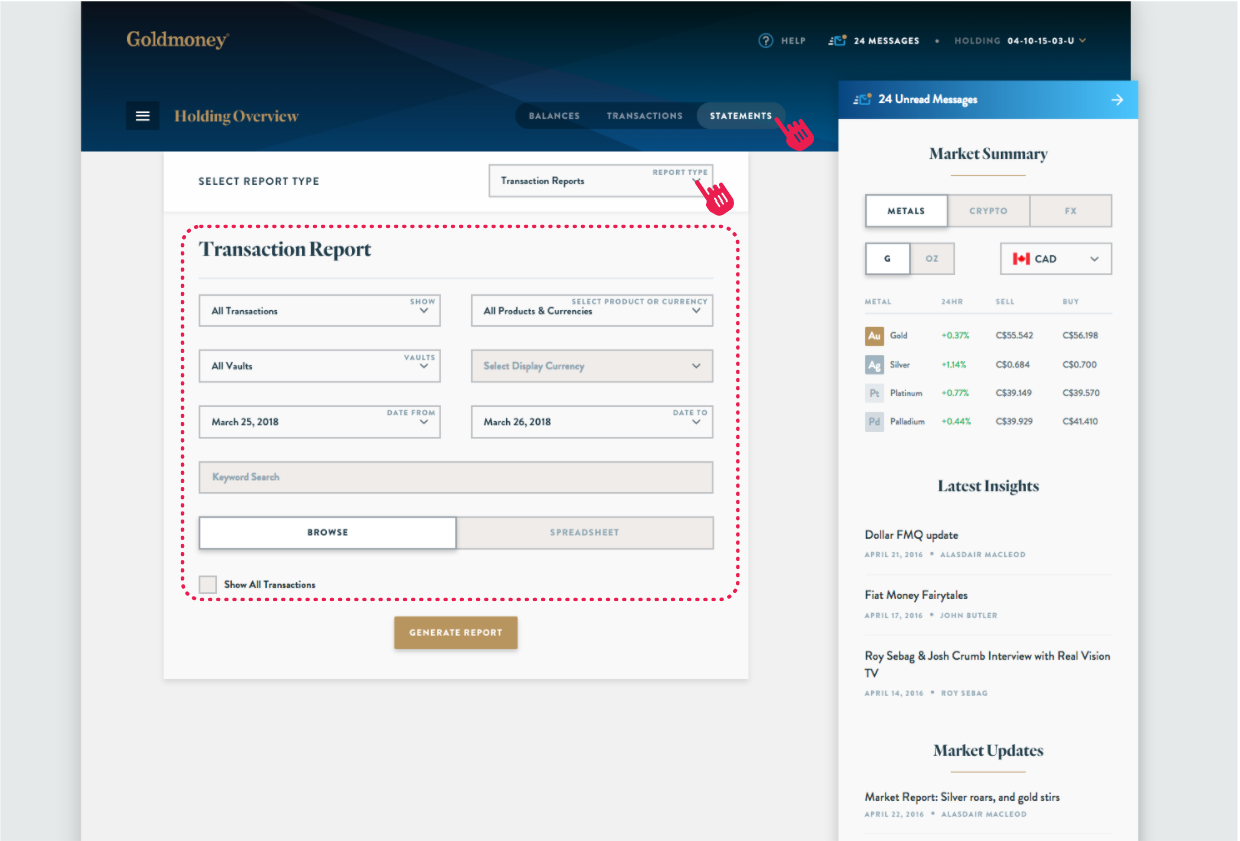Open the All Vaults dropdown
Viewport: 1240px width, 841px height.
(320, 366)
